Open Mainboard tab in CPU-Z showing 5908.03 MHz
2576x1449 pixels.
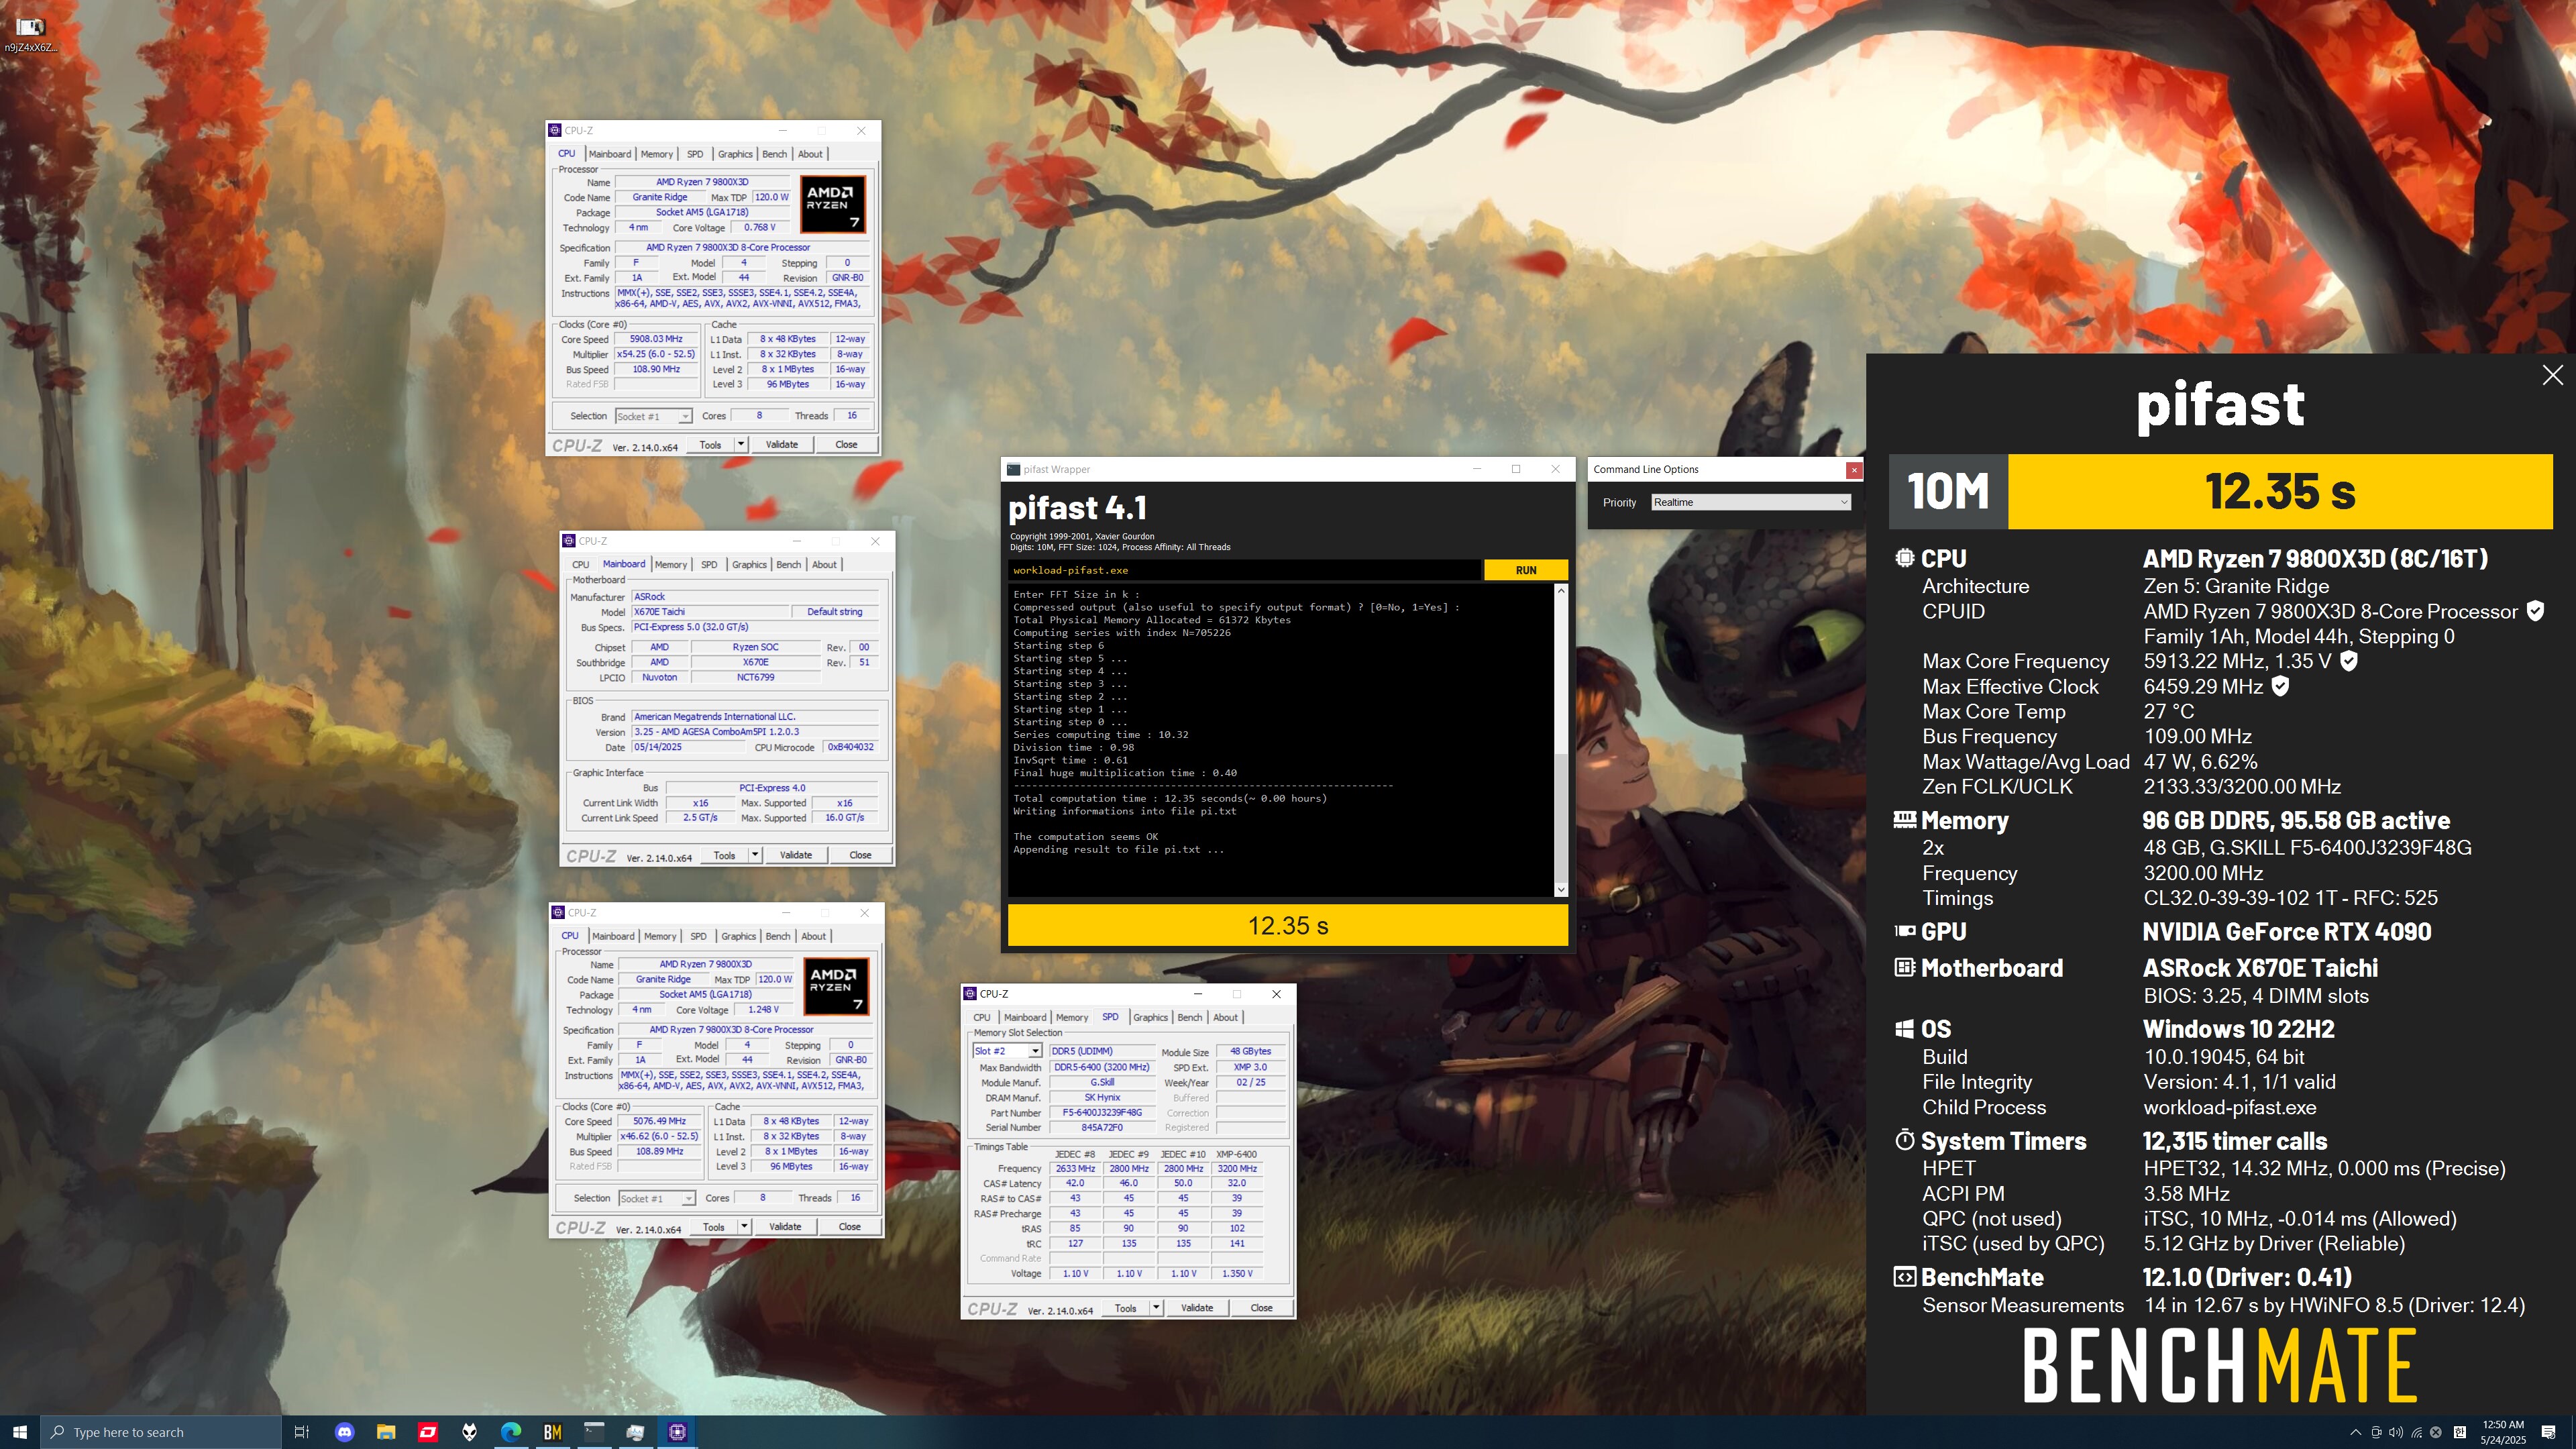click(609, 154)
